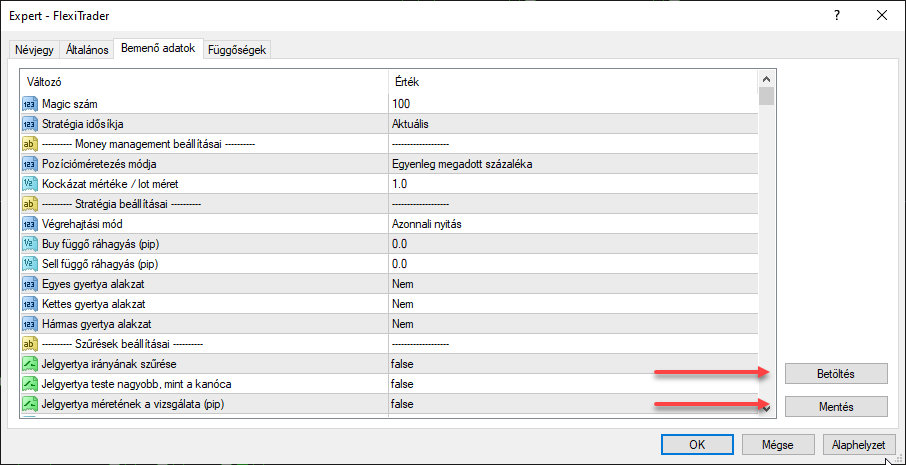The image size is (906, 465).
Task: Click the integer icon beside Magic szám
Action: pos(29,104)
